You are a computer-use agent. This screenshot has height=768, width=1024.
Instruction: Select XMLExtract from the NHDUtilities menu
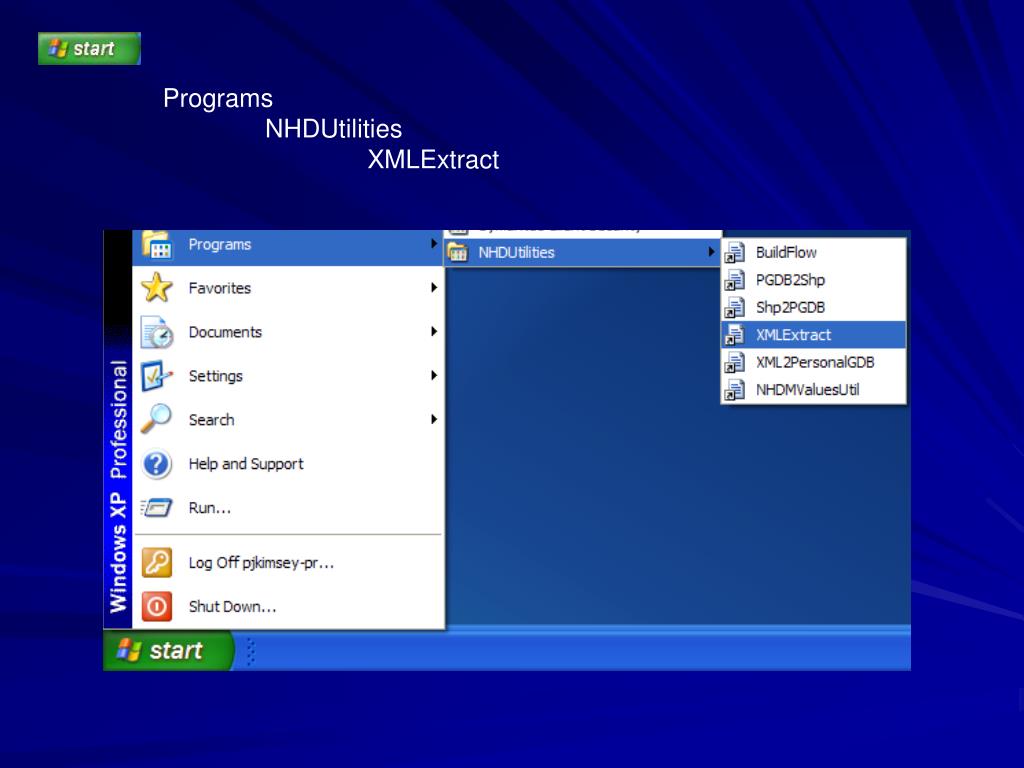click(793, 335)
